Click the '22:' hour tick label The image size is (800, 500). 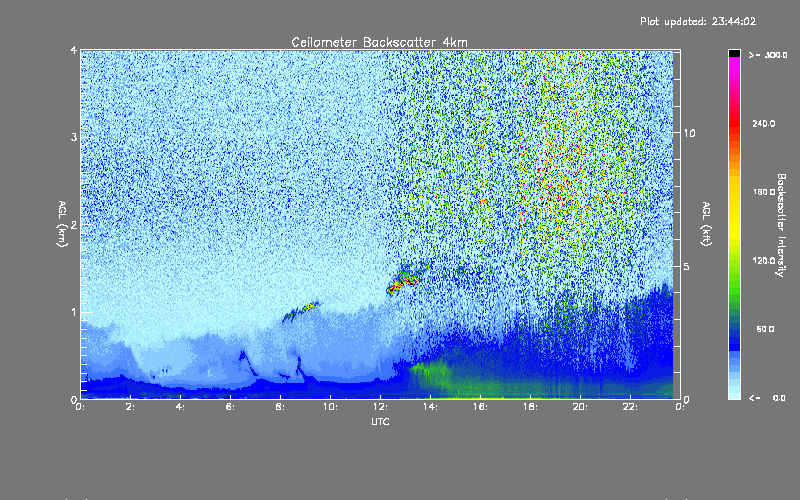[631, 407]
